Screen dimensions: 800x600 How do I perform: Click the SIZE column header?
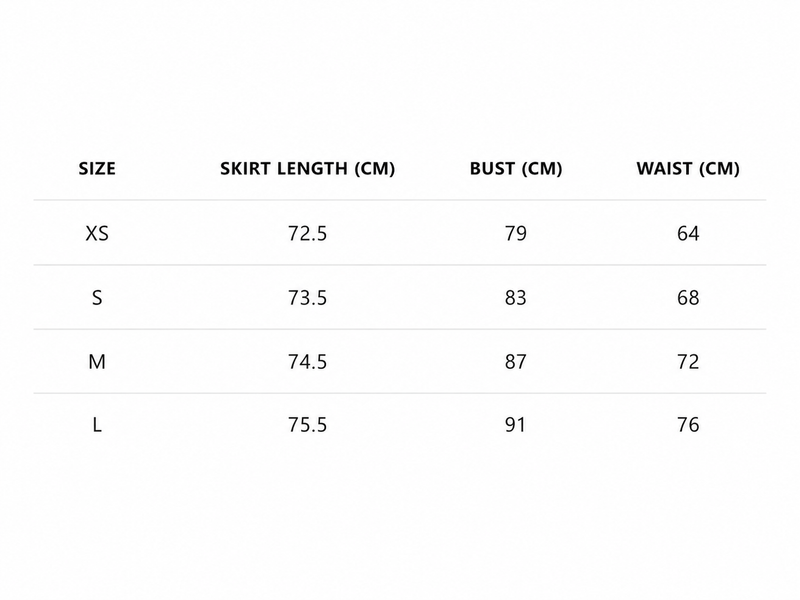(x=97, y=168)
